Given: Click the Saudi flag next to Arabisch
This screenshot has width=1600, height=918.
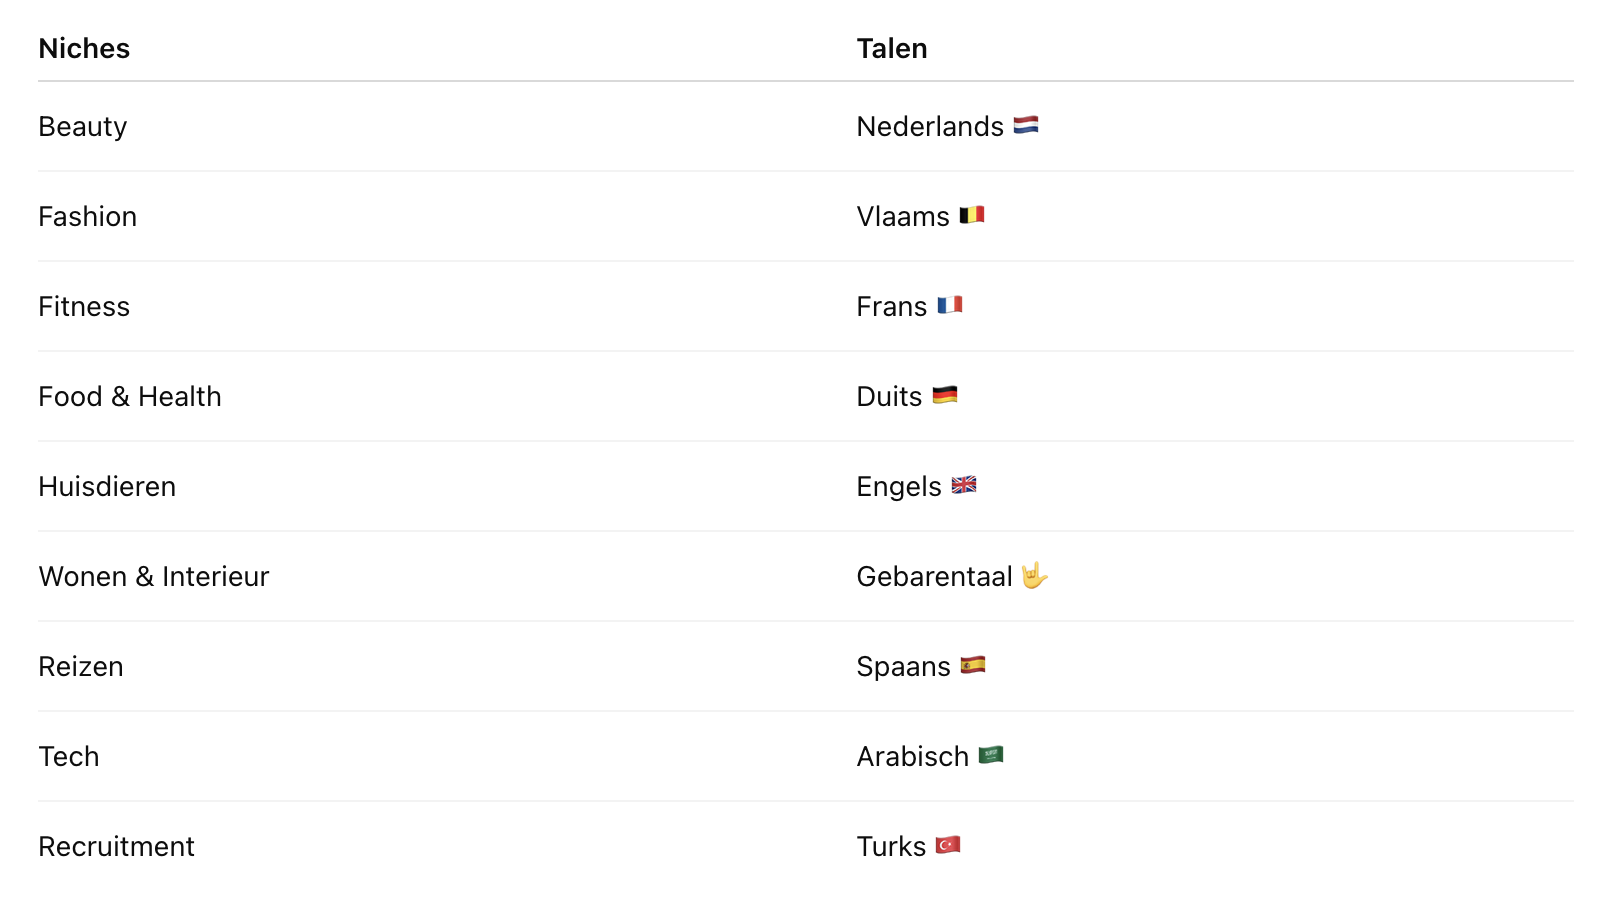Looking at the screenshot, I should click(x=991, y=755).
